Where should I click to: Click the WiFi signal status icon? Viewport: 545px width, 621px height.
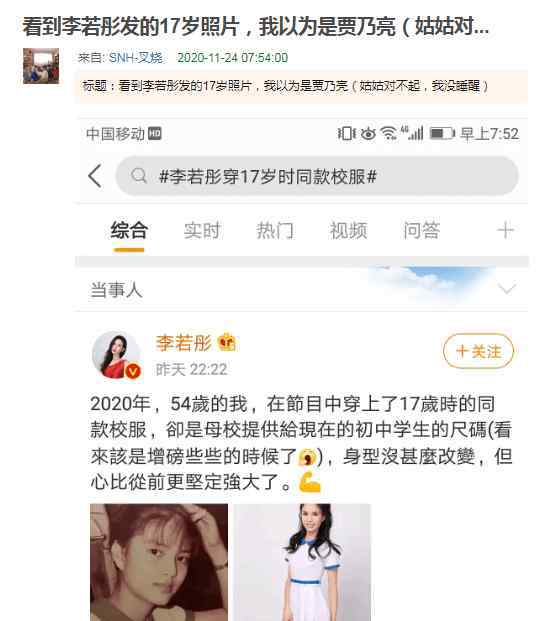pyautogui.click(x=389, y=133)
